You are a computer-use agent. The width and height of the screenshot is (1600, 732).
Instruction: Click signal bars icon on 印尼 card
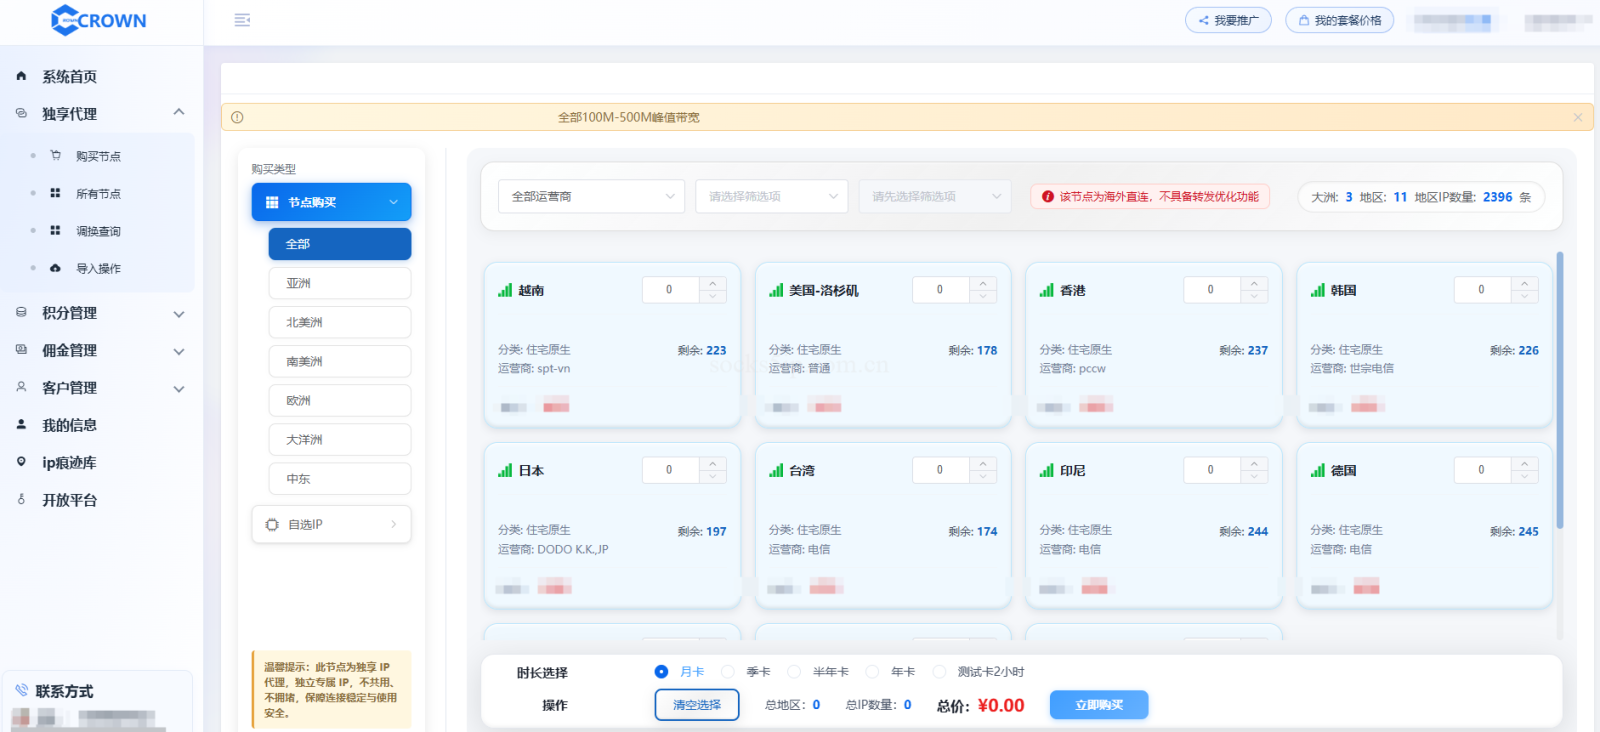pyautogui.click(x=1046, y=470)
